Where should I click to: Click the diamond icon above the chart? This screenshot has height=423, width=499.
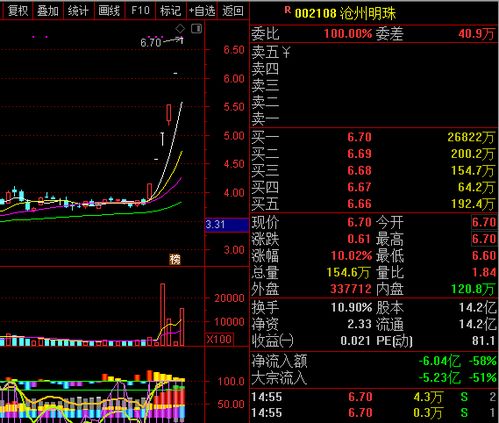point(180,29)
